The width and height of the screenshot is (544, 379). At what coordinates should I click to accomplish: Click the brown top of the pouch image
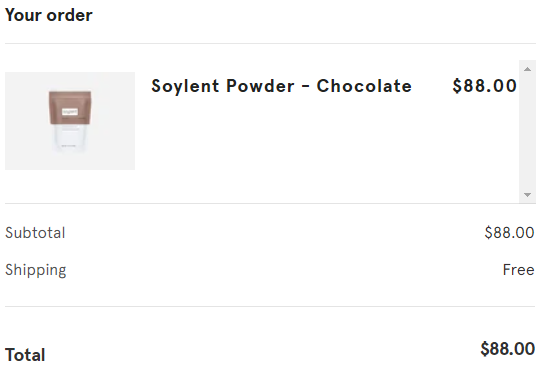(70, 108)
